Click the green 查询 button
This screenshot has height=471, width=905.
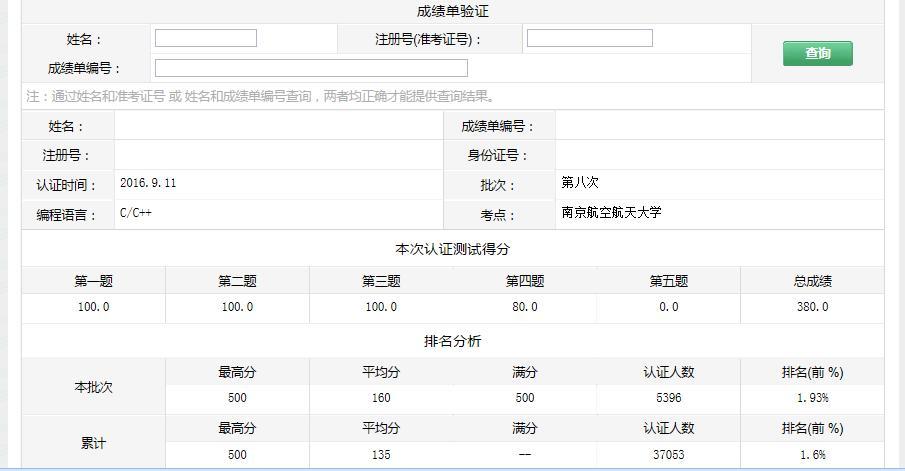(817, 53)
